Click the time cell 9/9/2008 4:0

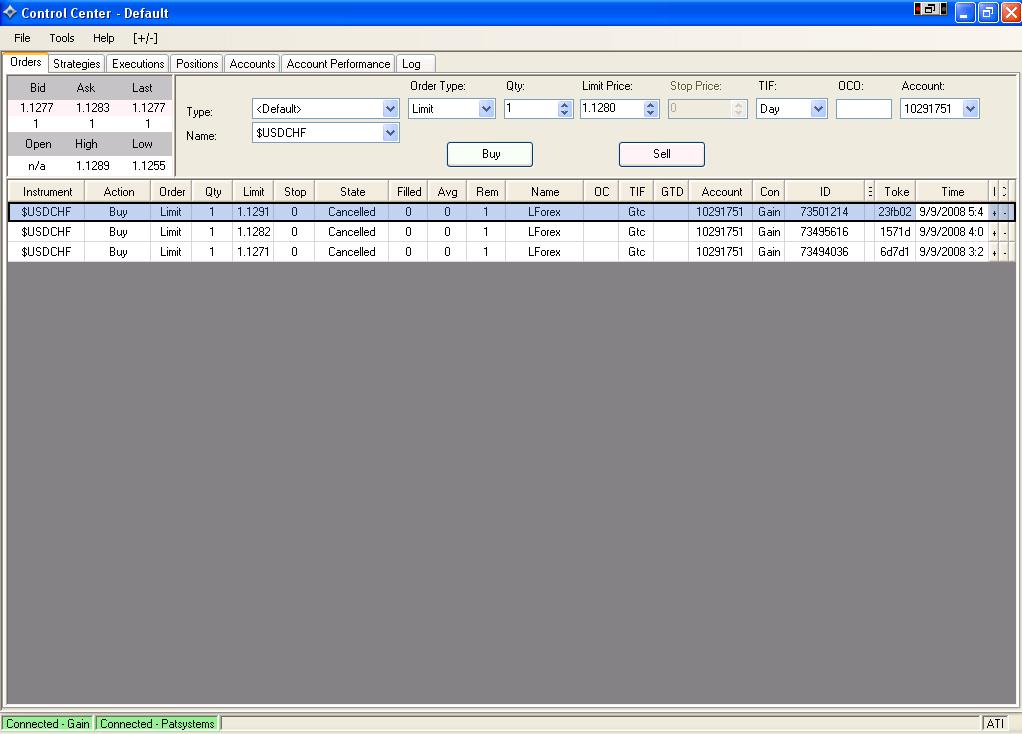(951, 232)
